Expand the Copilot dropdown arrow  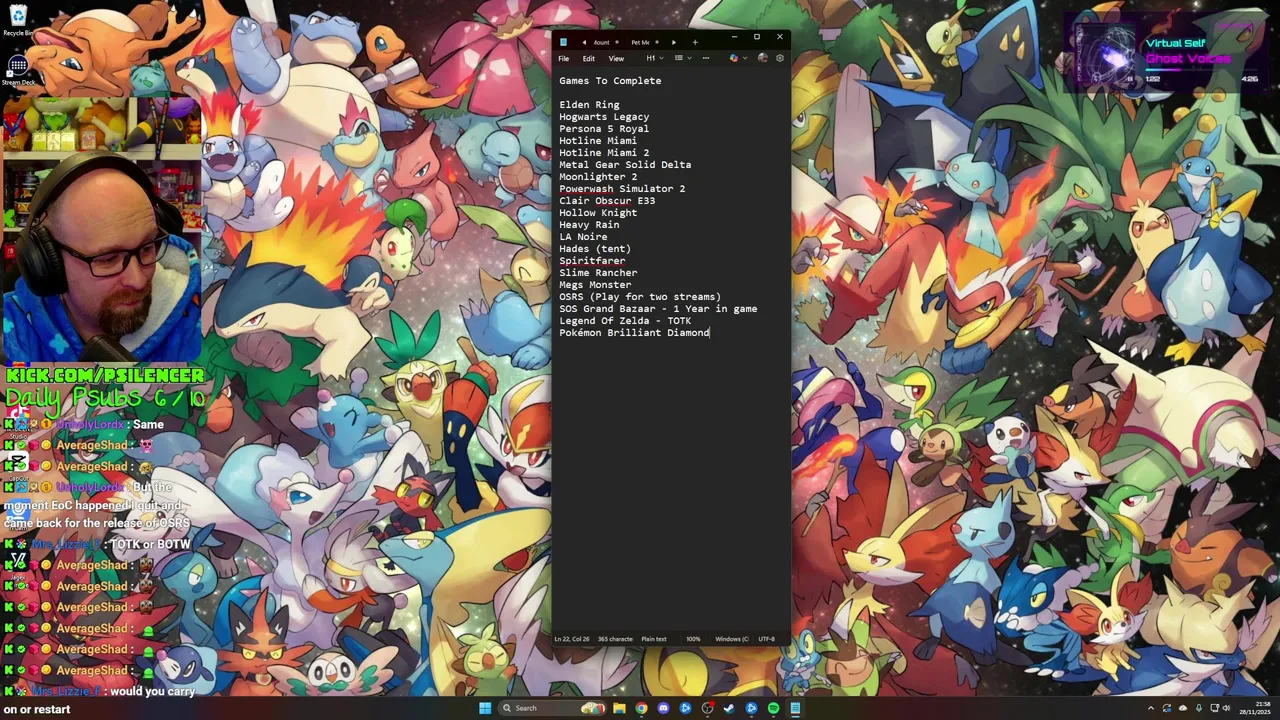[x=743, y=58]
